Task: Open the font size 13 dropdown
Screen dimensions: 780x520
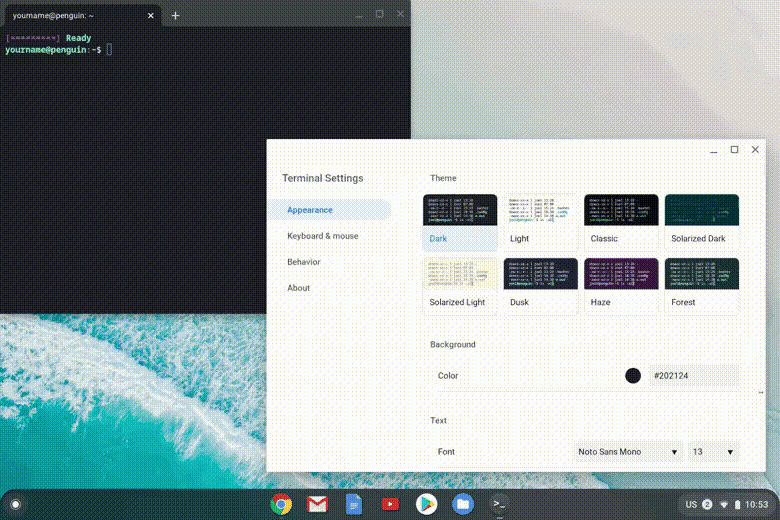Action: pos(714,452)
